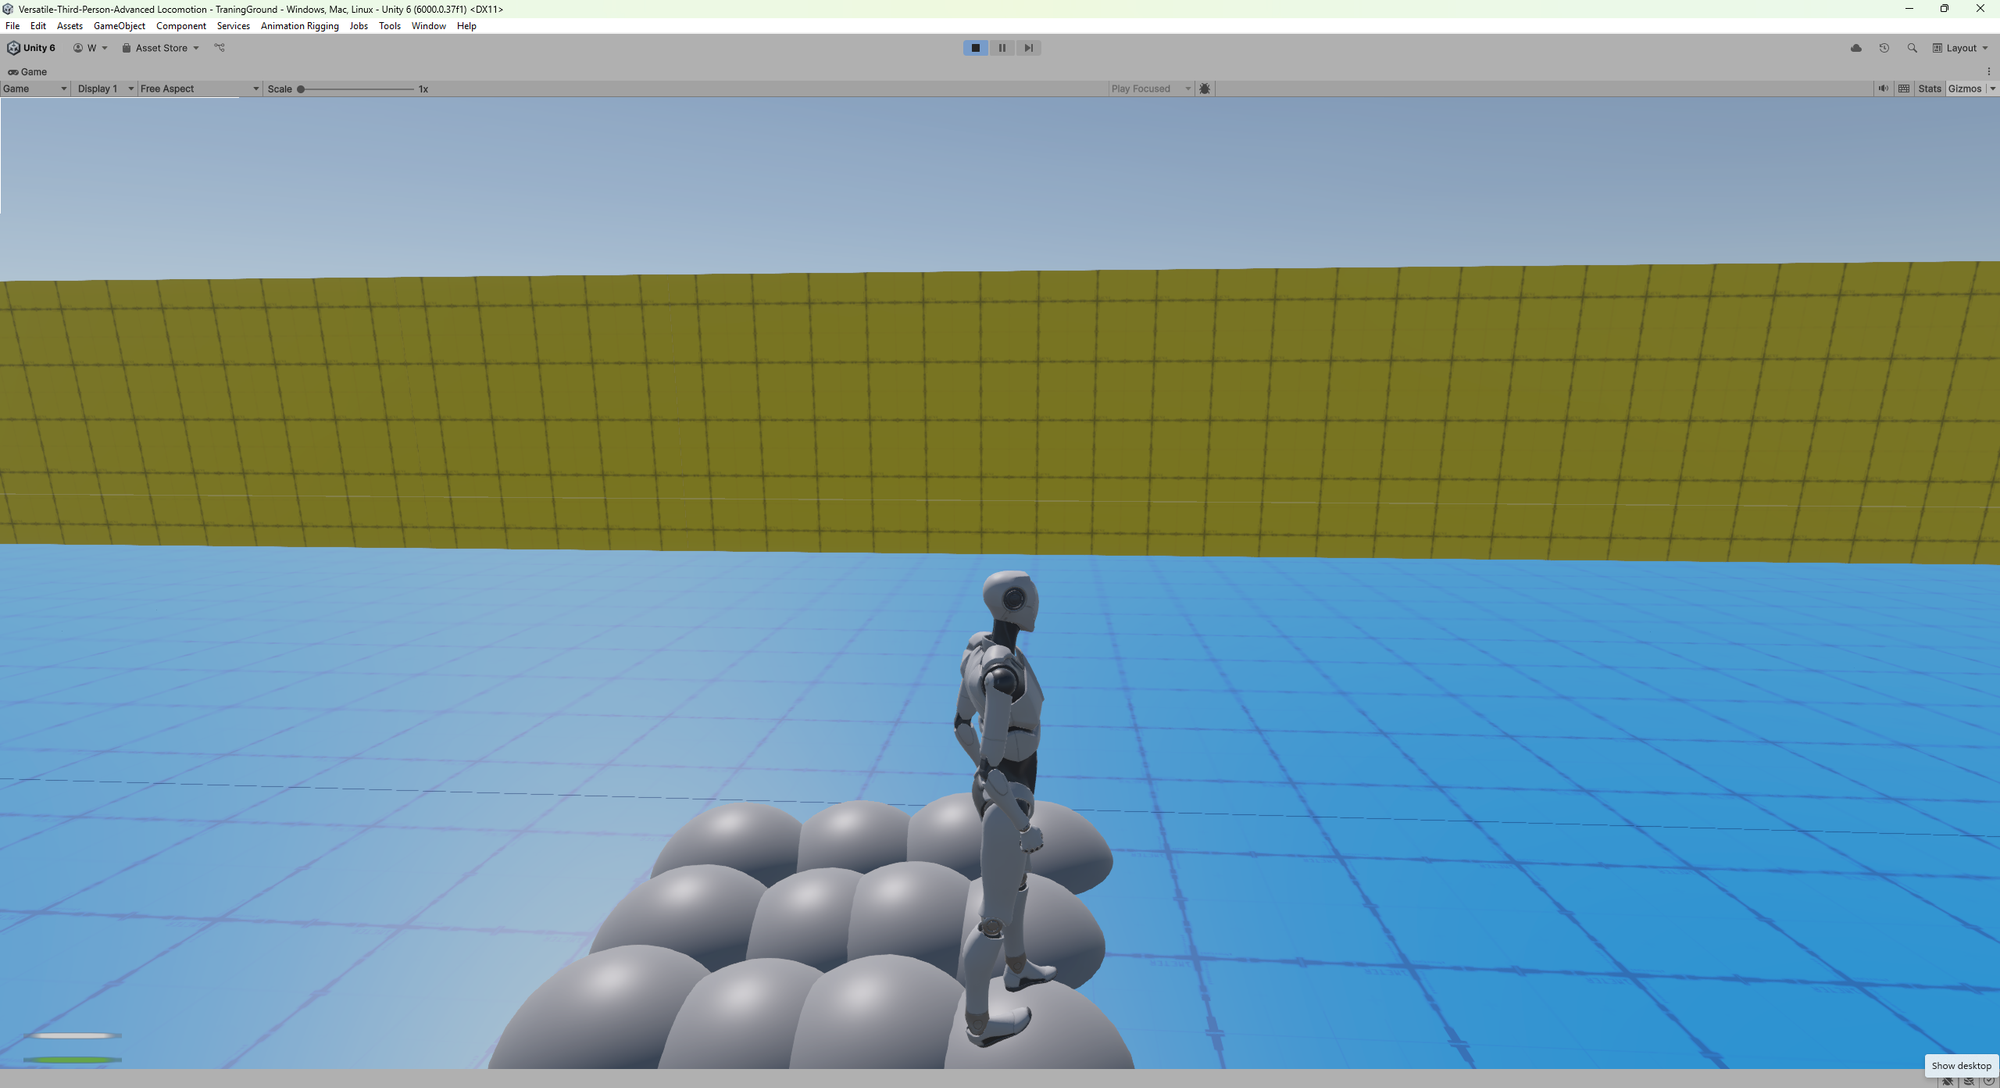Viewport: 2000px width, 1088px height.
Task: Click the progress checkmark icon in status bar
Action: pyautogui.click(x=1988, y=1082)
